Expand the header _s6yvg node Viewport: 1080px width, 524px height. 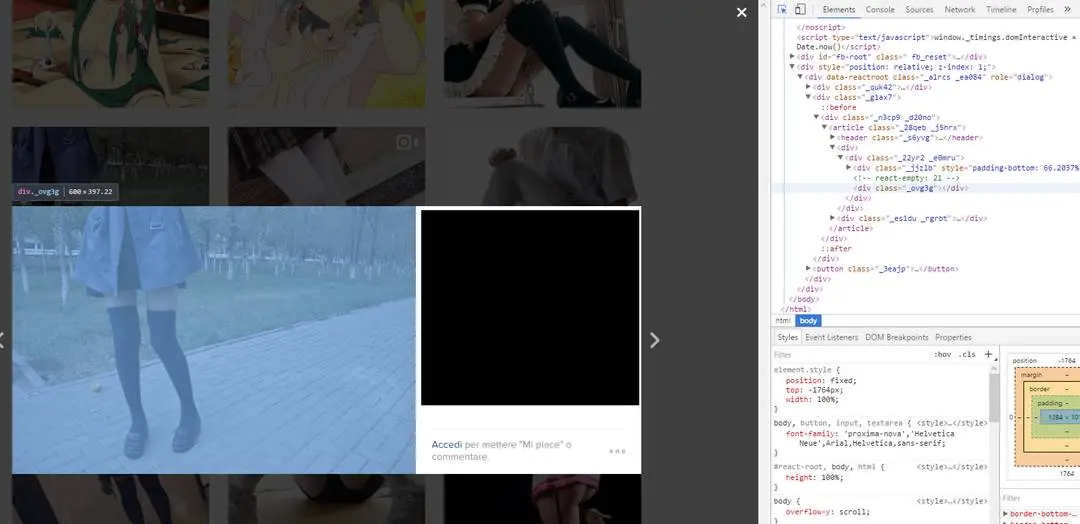[832, 138]
